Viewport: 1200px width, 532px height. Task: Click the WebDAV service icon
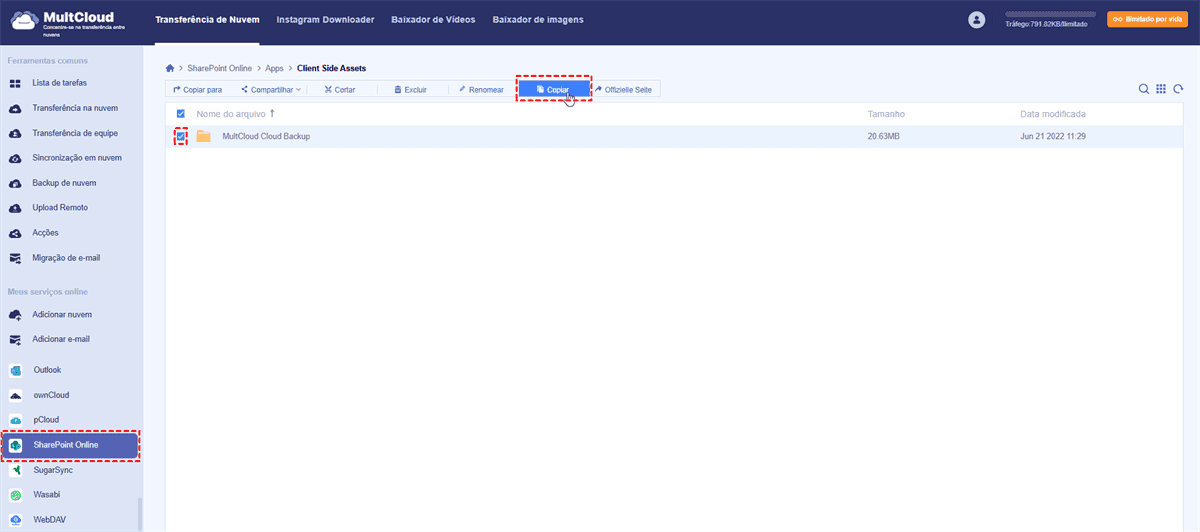click(x=16, y=520)
